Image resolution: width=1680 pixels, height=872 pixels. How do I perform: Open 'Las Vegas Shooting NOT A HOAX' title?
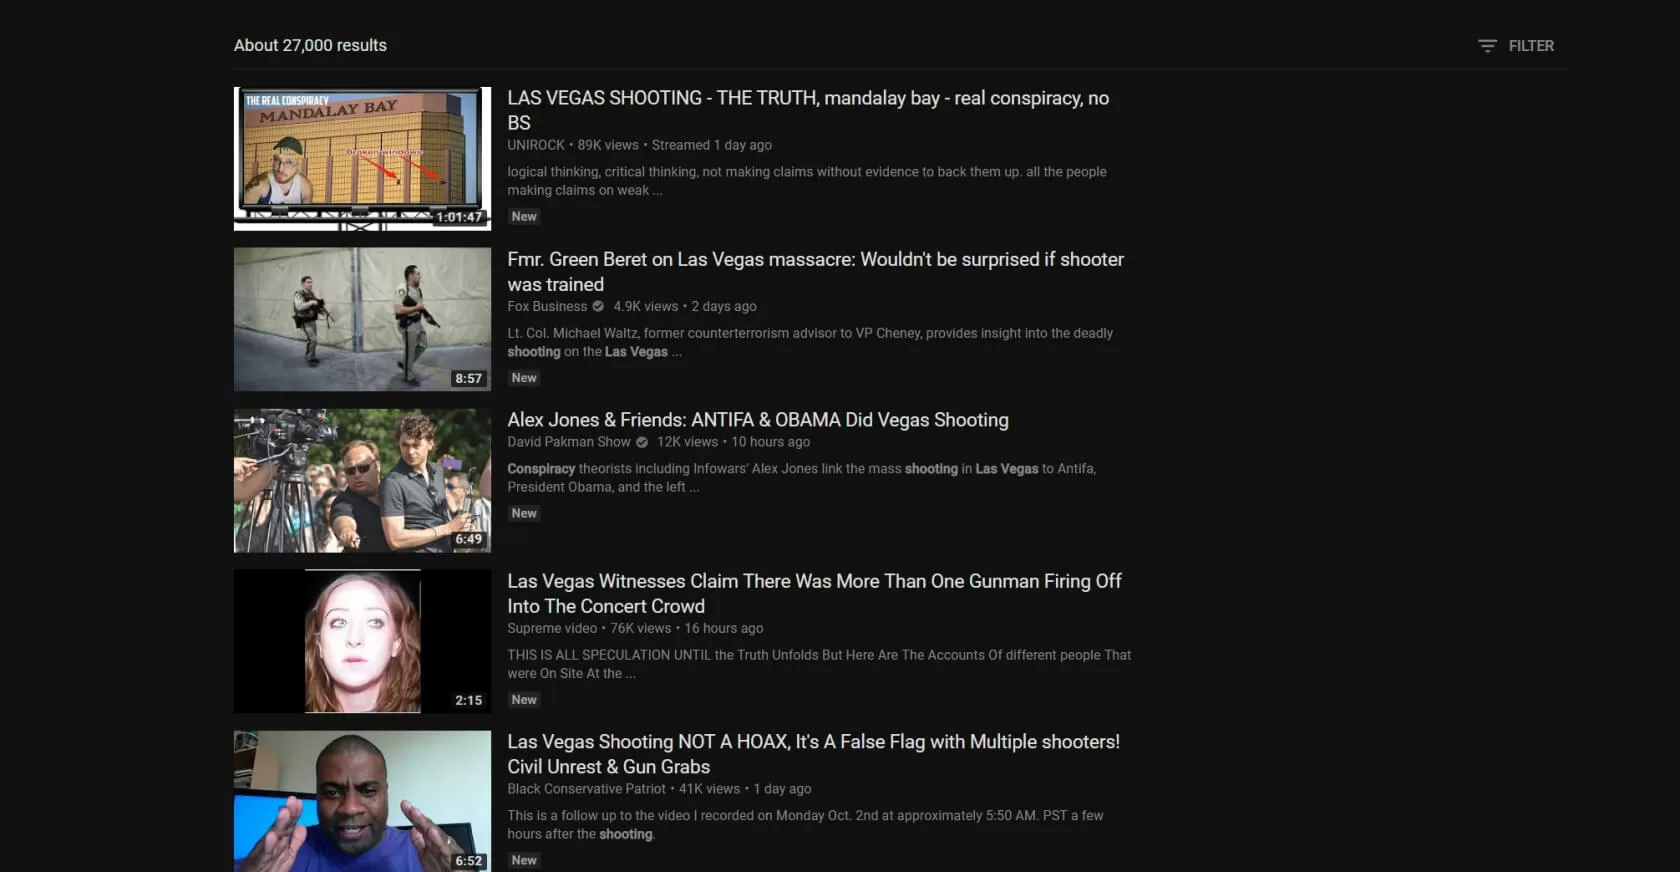813,754
